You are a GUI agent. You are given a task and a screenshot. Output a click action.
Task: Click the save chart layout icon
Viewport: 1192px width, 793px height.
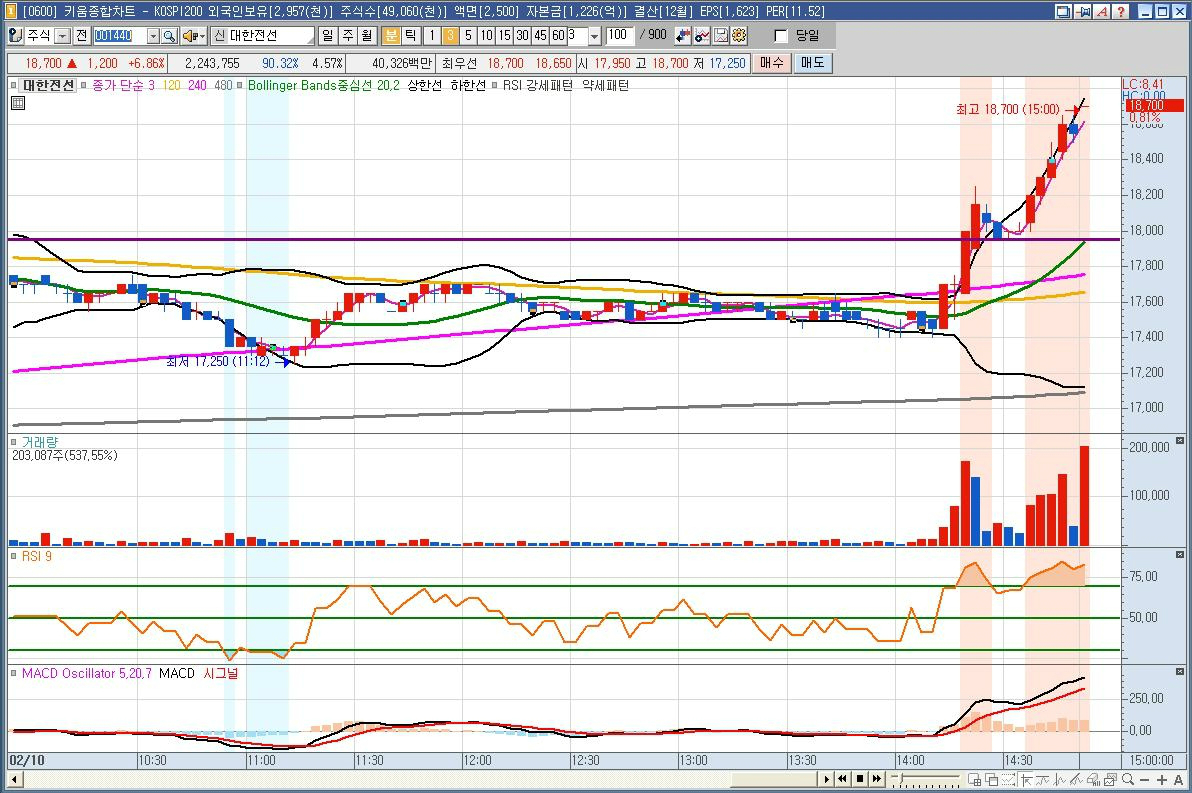tap(721, 36)
